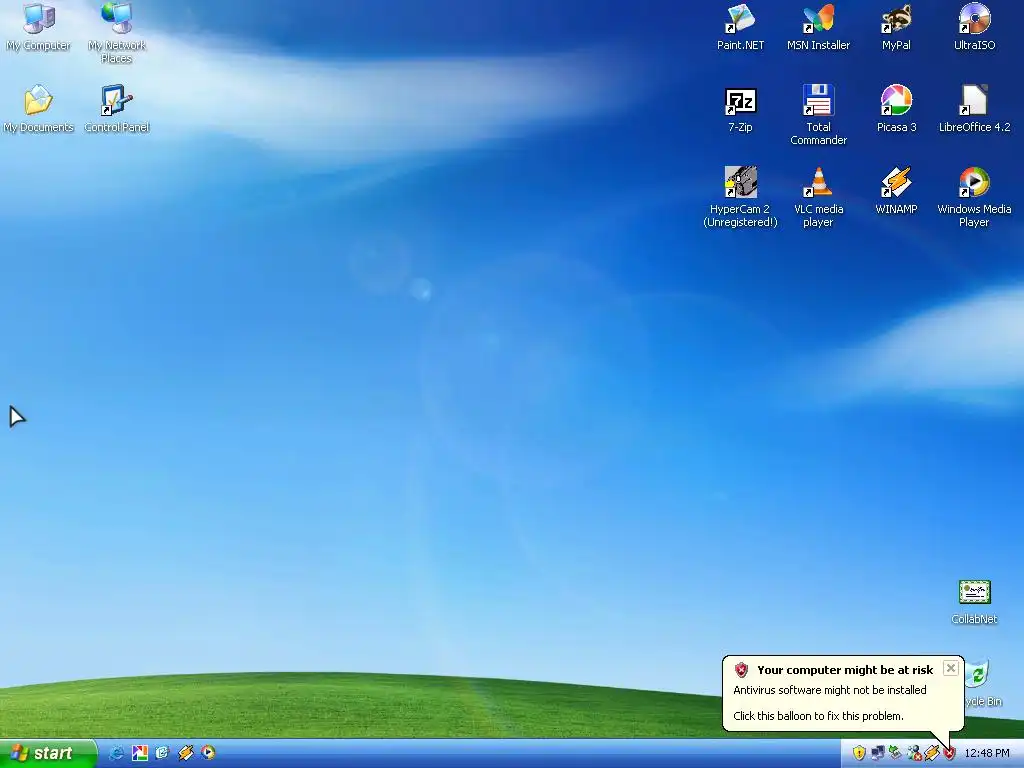Select the My Computer desktop icon
Viewport: 1024px width, 768px height.
coord(39,27)
